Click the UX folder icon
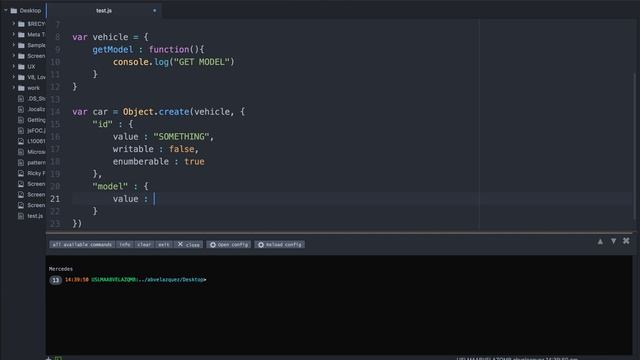640x360 pixels. click(x=22, y=67)
